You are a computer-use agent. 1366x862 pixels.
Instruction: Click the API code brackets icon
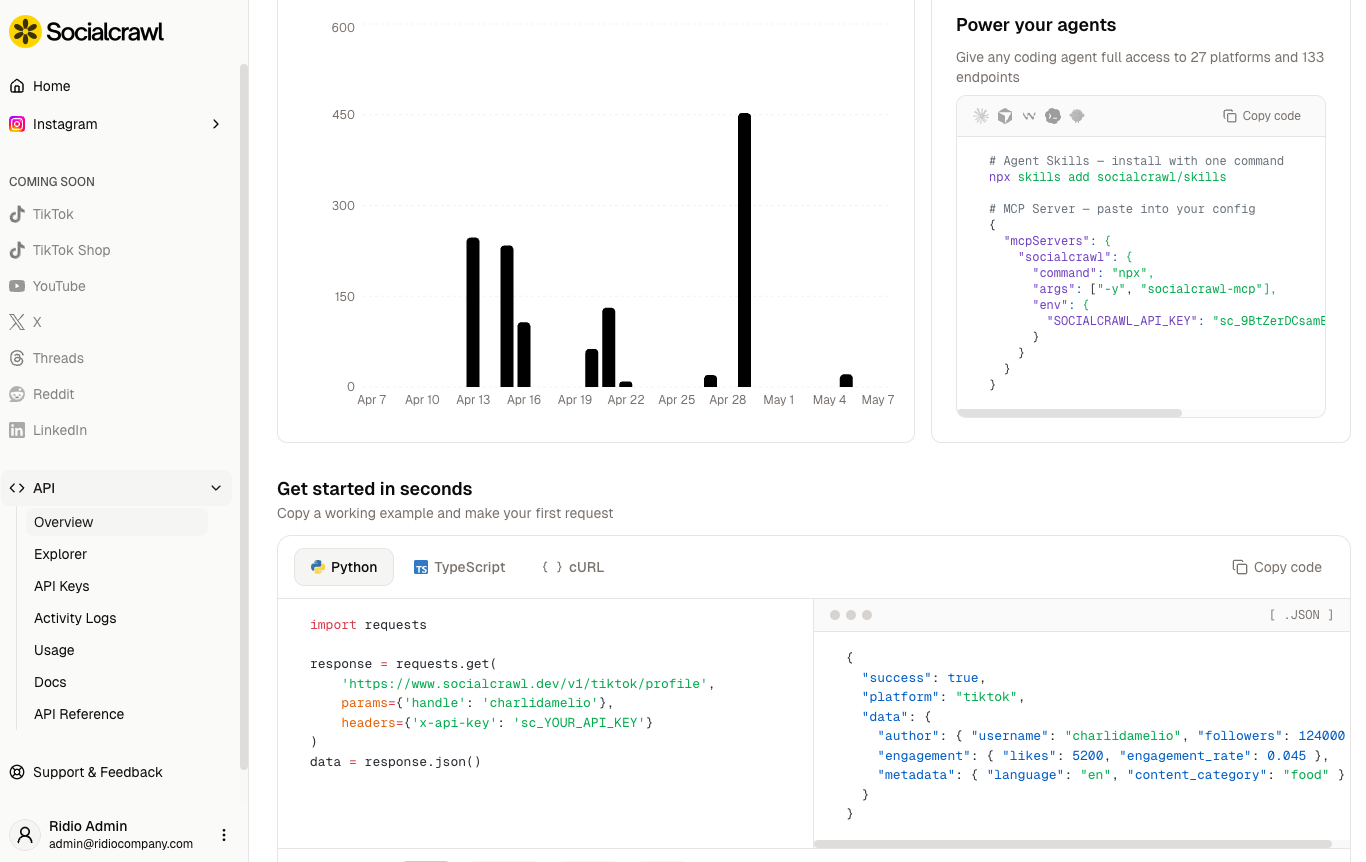point(17,488)
